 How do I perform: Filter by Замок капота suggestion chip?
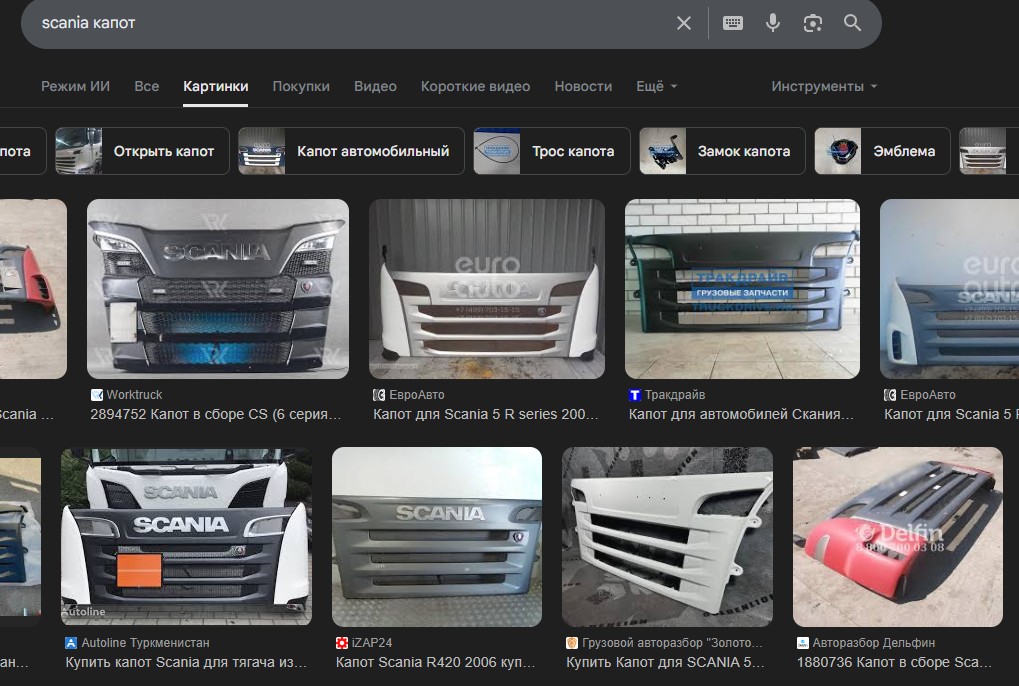(x=722, y=151)
